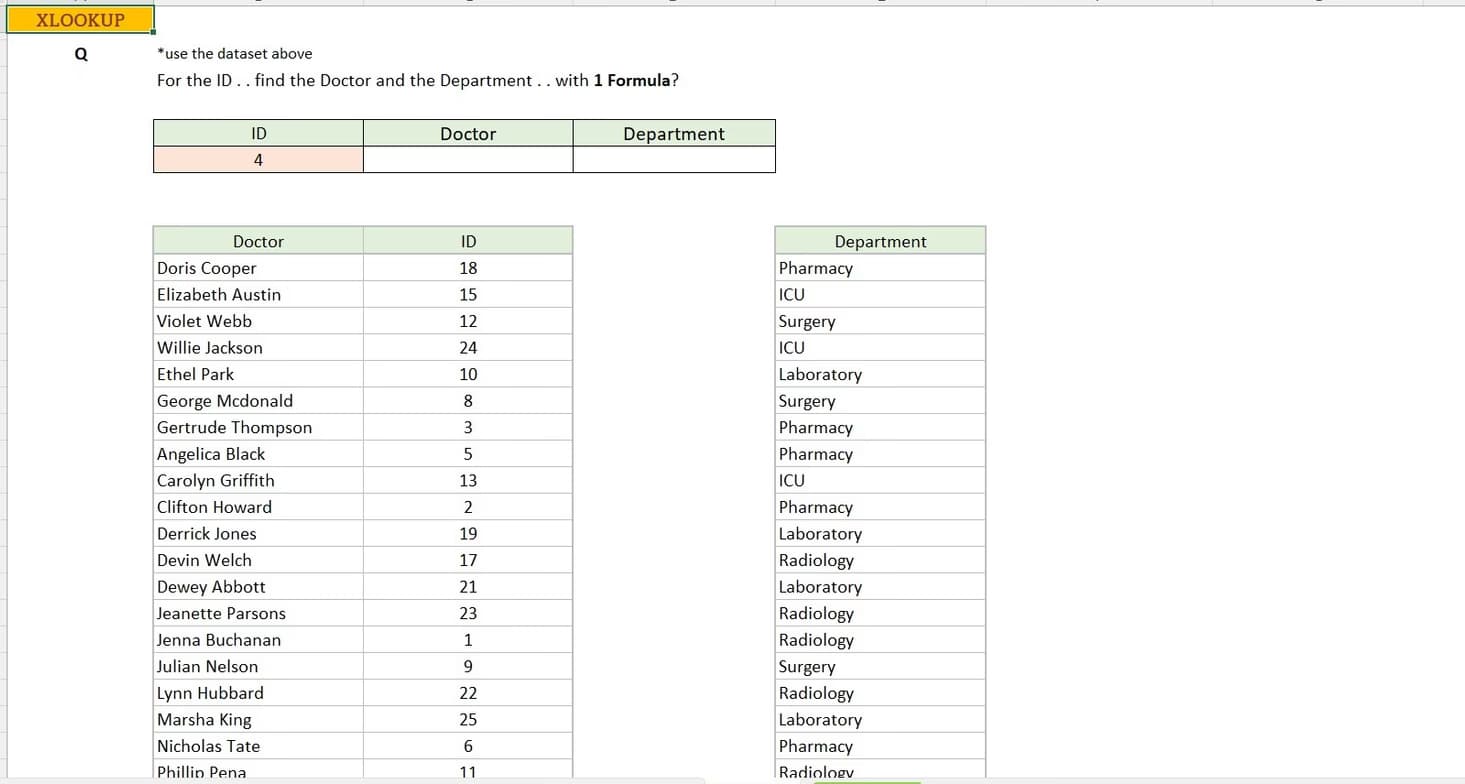Click the question text about 1 Formula
Image resolution: width=1465 pixels, height=784 pixels.
[x=418, y=80]
